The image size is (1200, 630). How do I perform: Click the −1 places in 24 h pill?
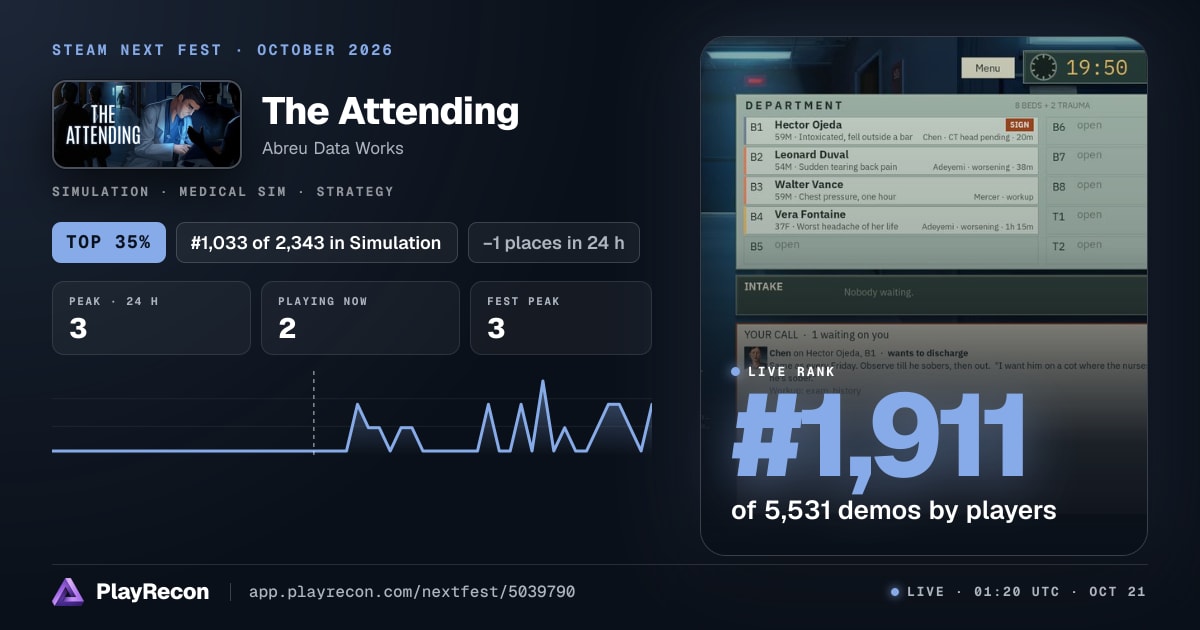tap(553, 242)
